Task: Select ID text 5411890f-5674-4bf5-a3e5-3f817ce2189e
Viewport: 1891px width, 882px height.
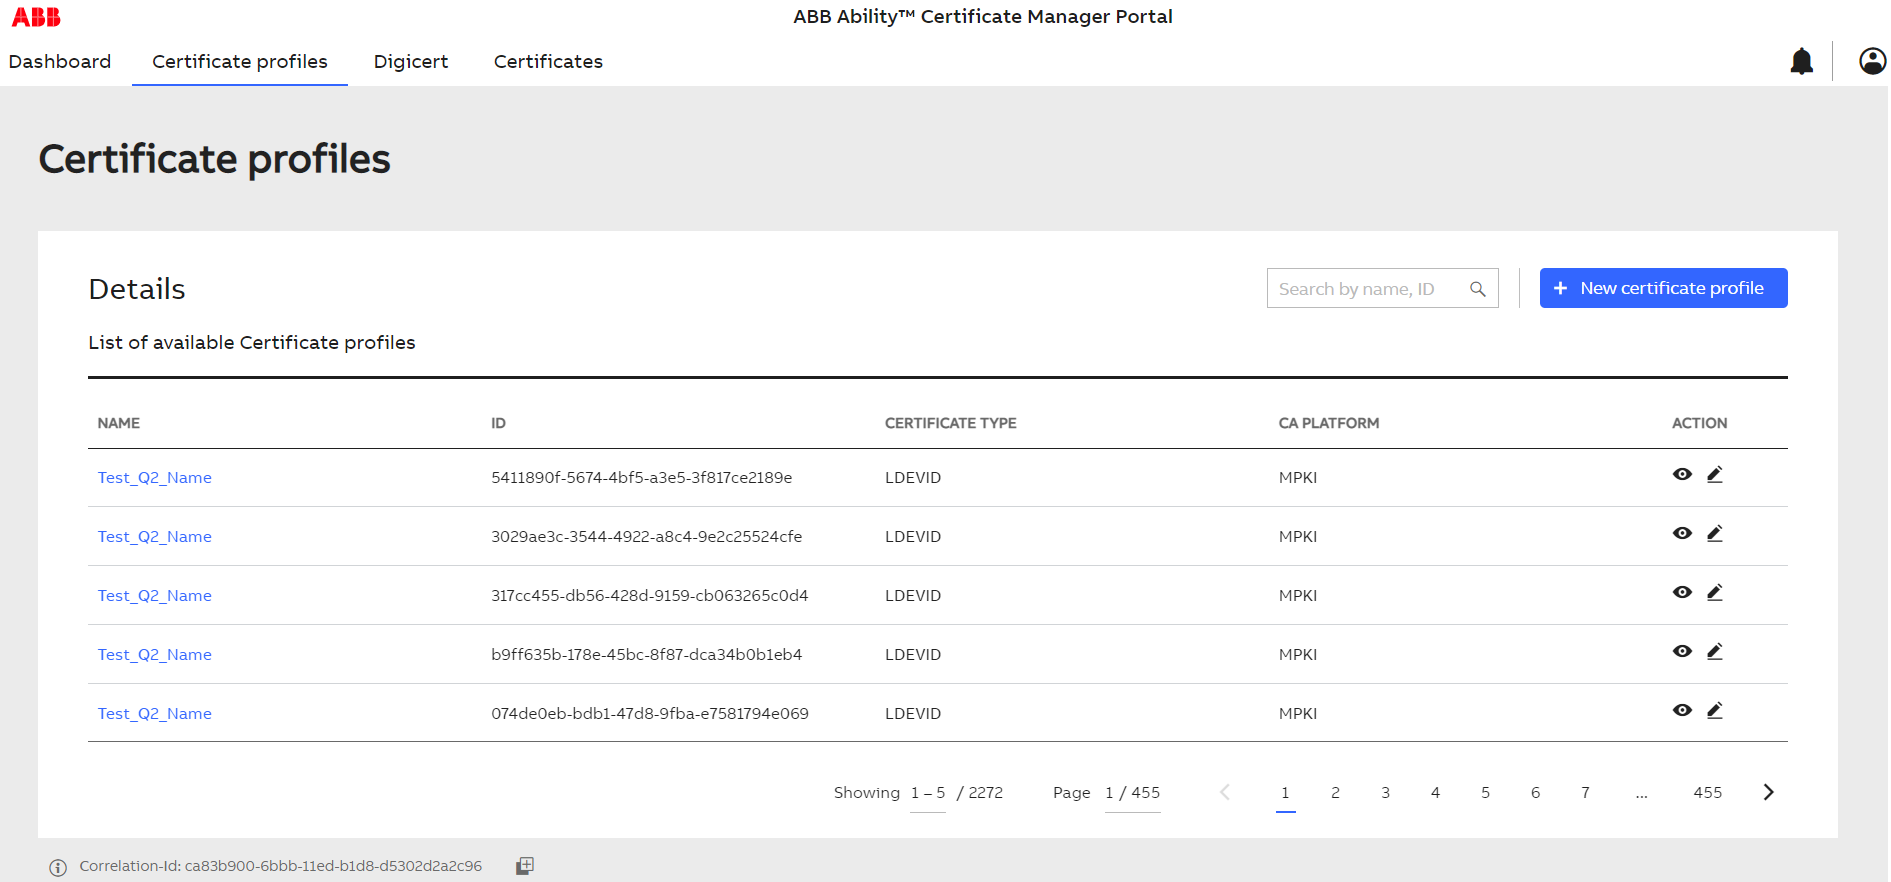Action: pos(641,478)
